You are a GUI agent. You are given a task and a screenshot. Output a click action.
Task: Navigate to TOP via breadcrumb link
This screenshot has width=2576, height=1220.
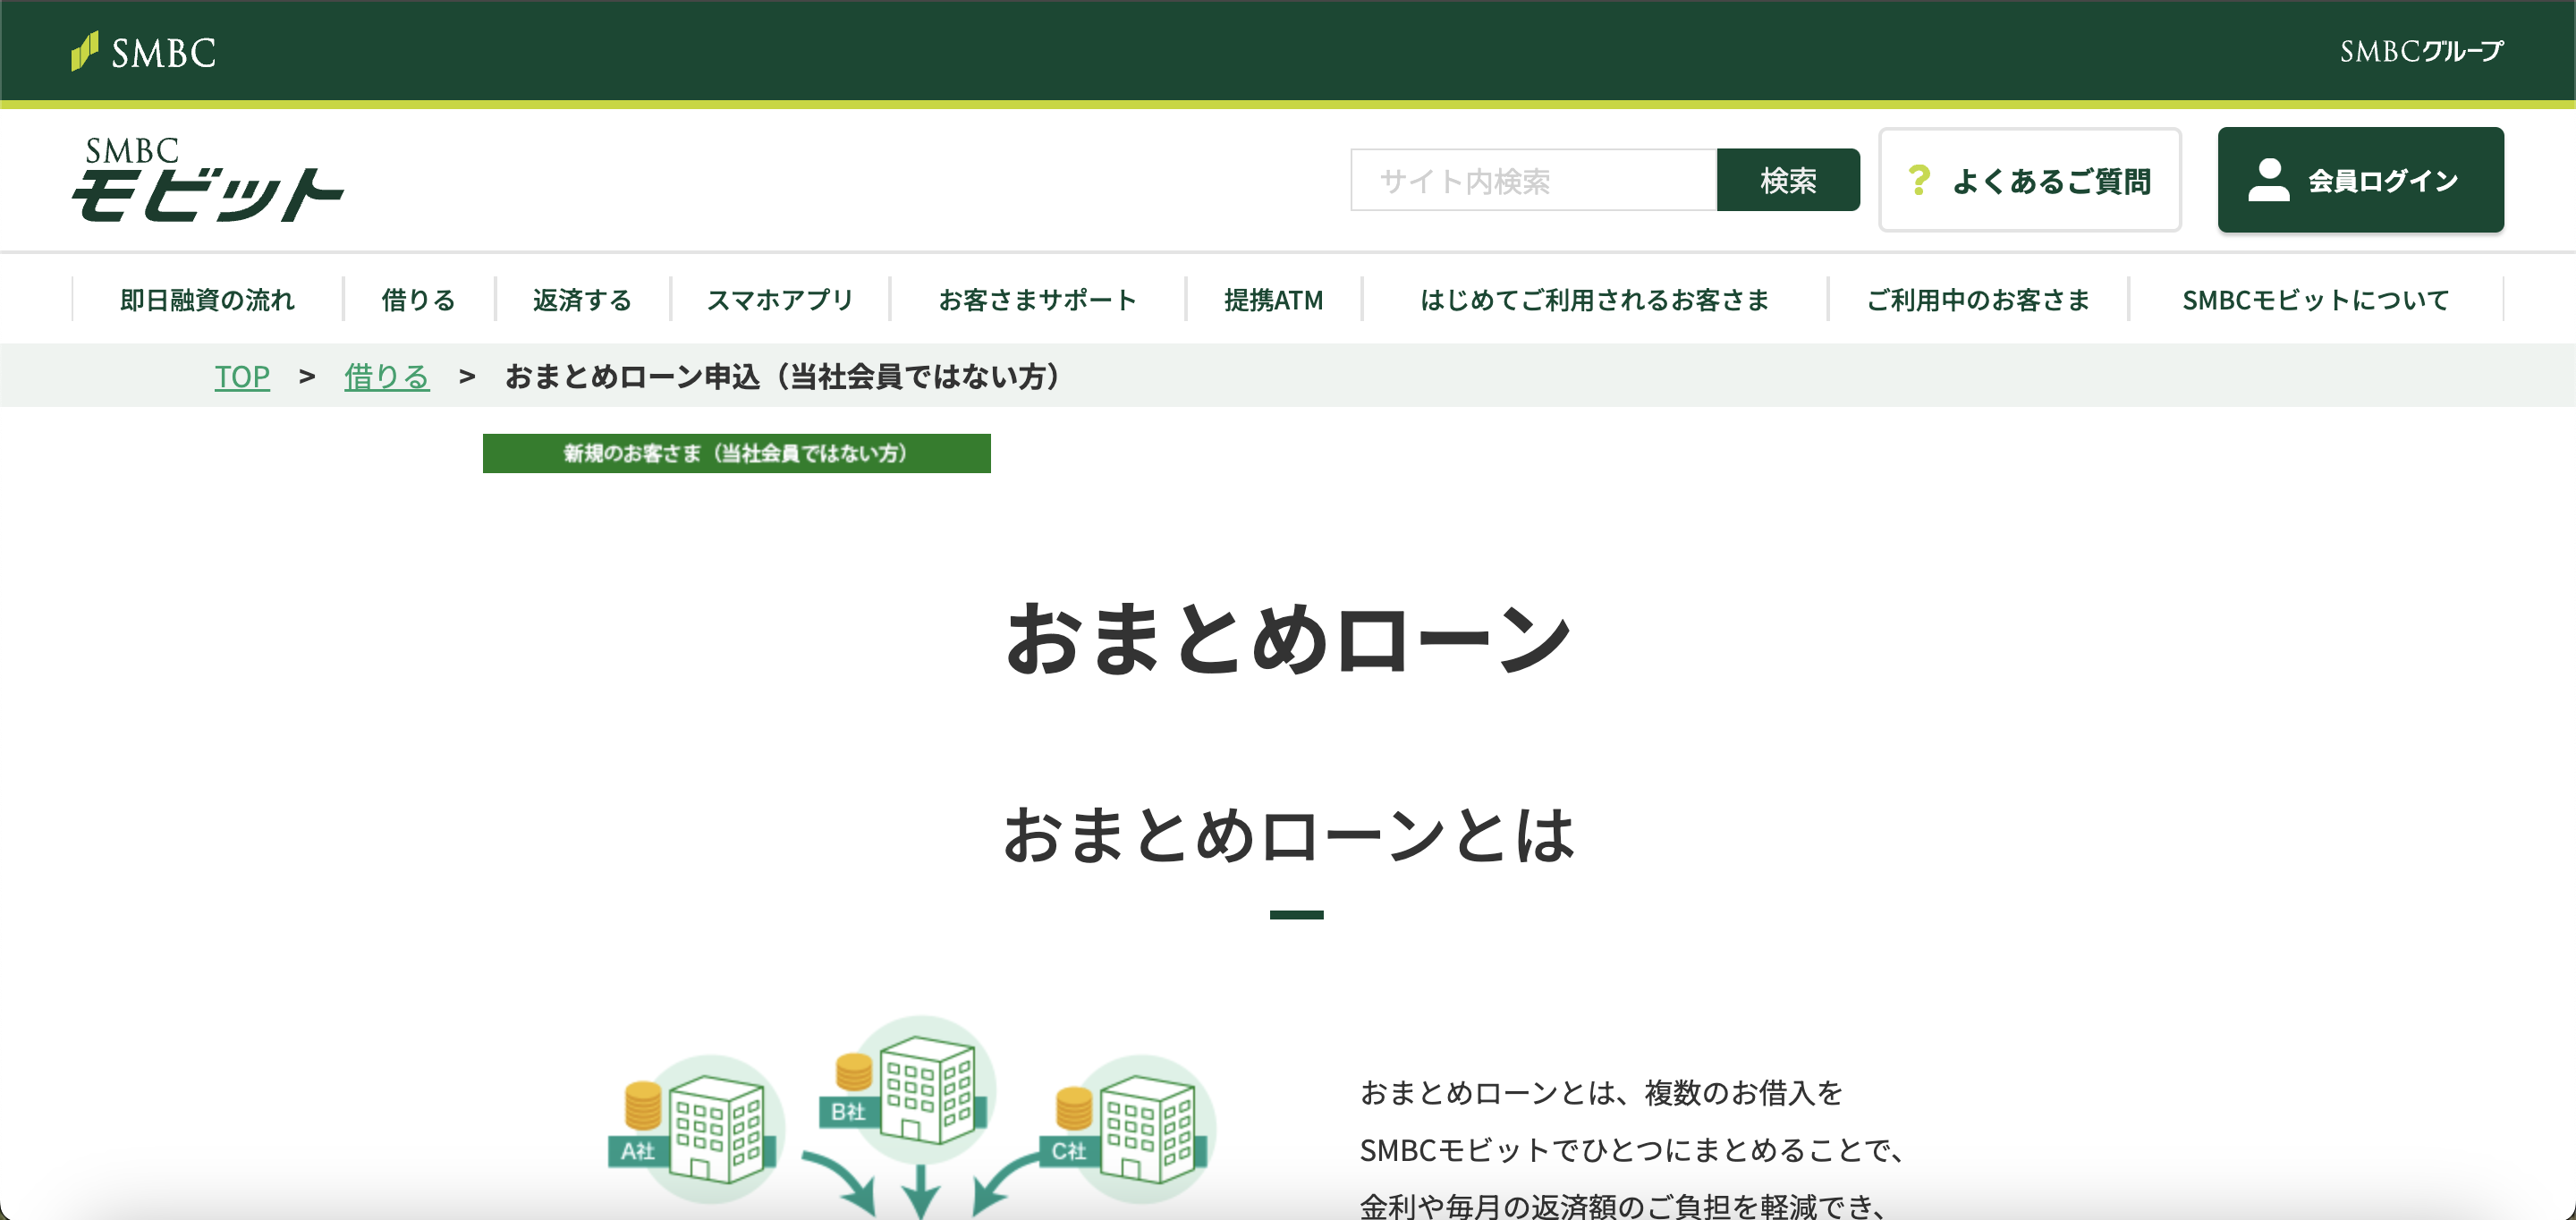[242, 377]
